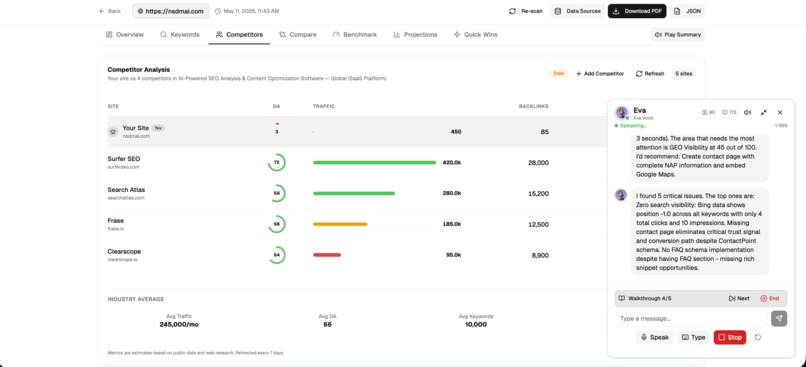Click the 420.0k traffic value
This screenshot has width=806, height=367.
[x=451, y=162]
